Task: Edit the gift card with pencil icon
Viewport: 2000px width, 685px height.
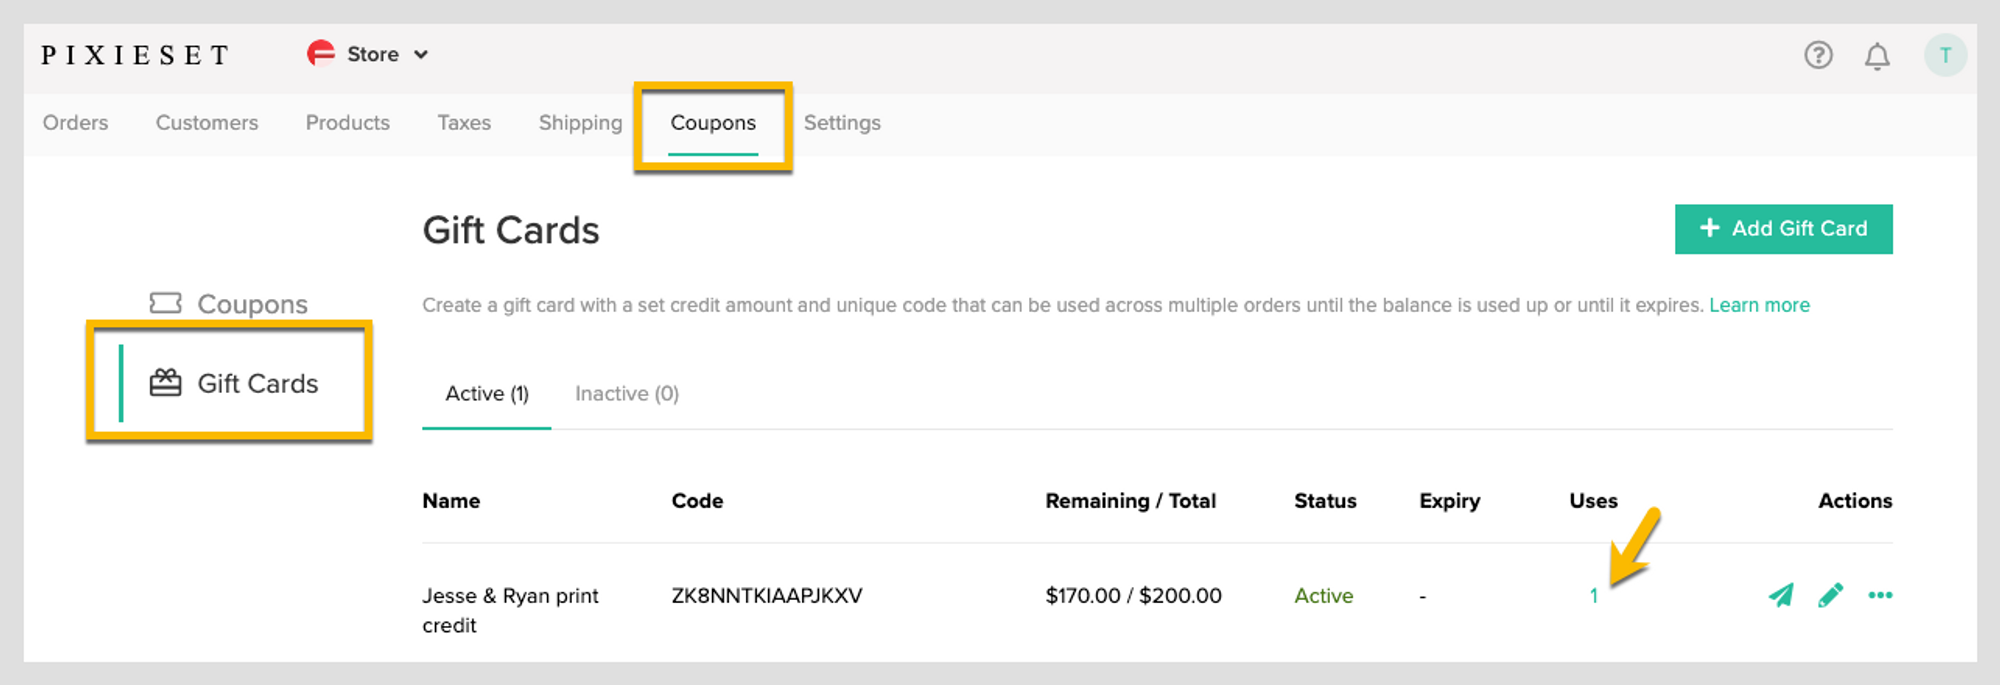Action: tap(1830, 595)
